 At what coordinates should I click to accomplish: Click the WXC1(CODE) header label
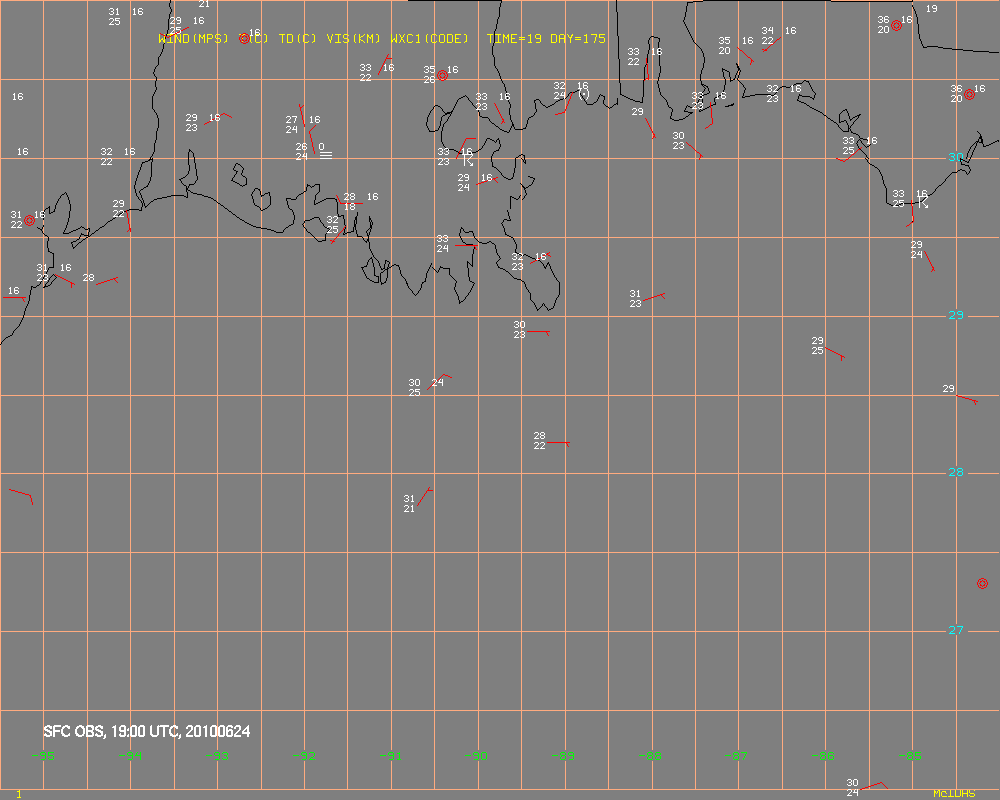pos(430,38)
